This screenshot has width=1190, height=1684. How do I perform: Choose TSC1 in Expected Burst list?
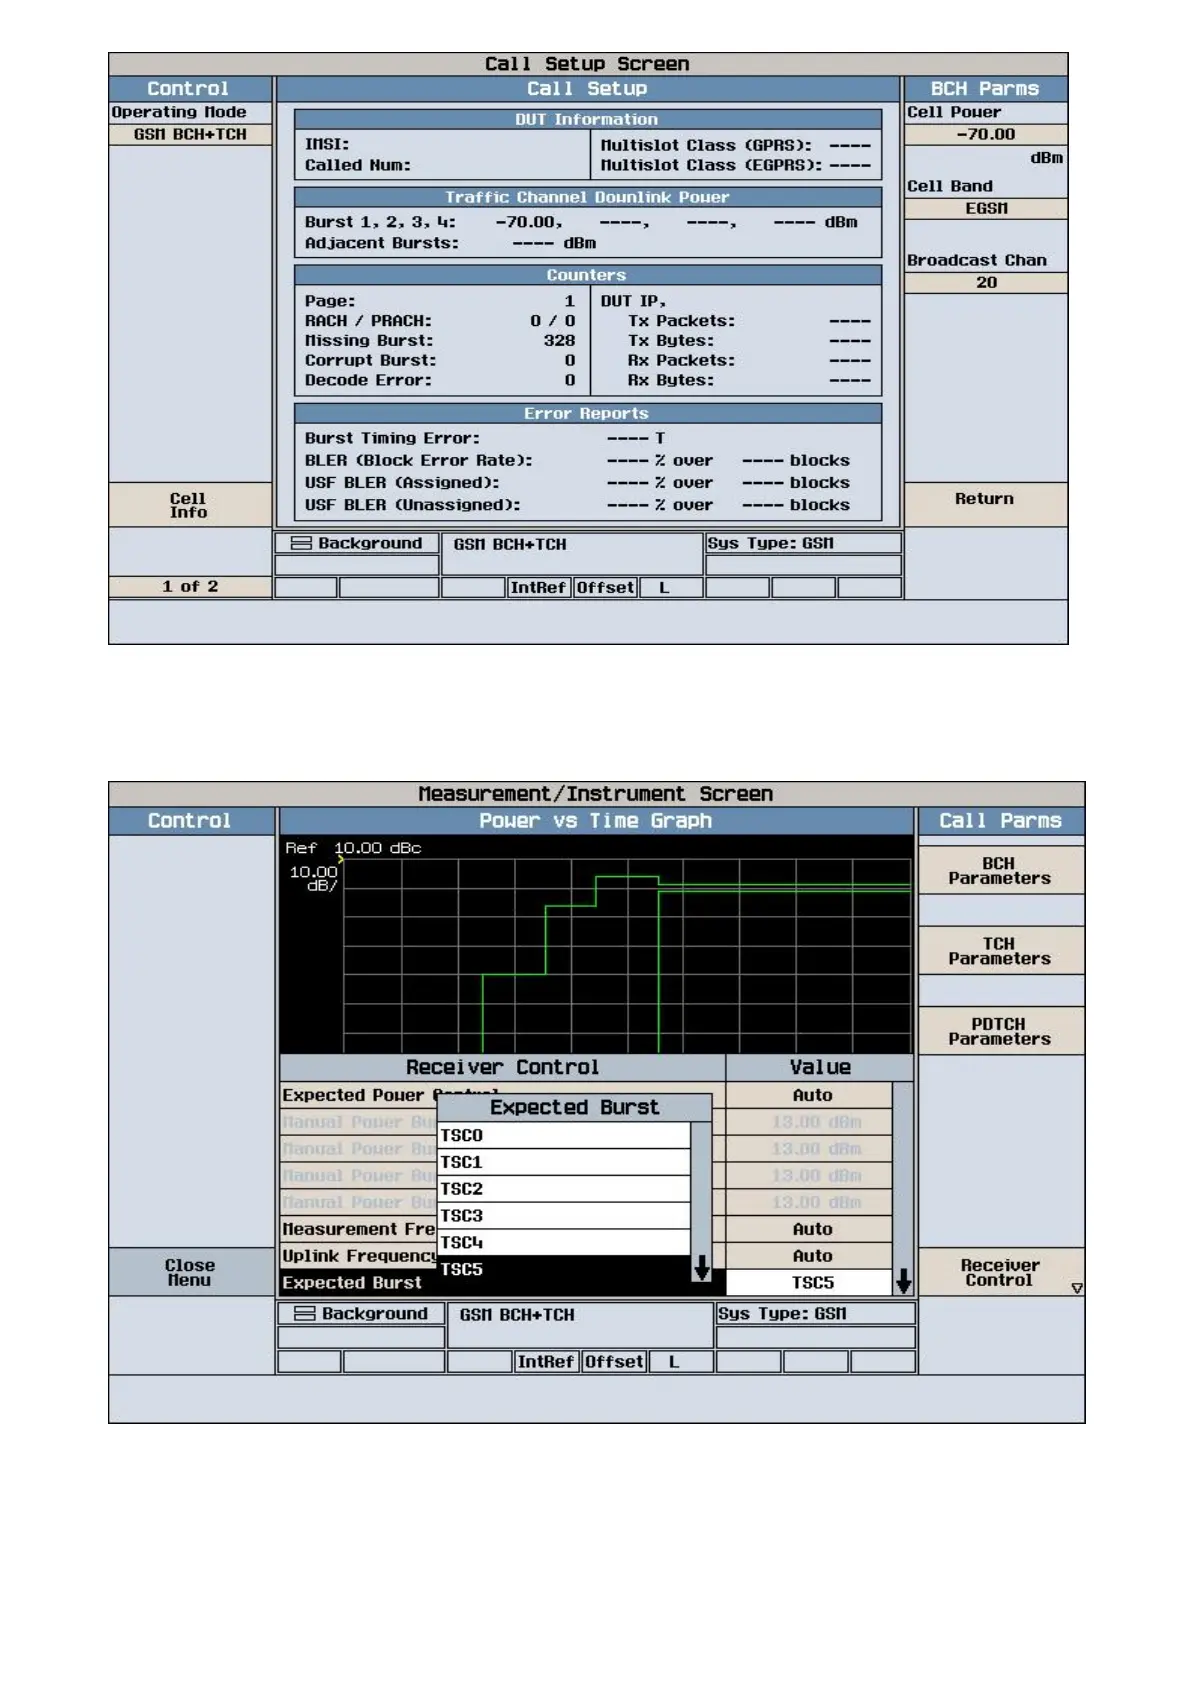pos(564,1162)
